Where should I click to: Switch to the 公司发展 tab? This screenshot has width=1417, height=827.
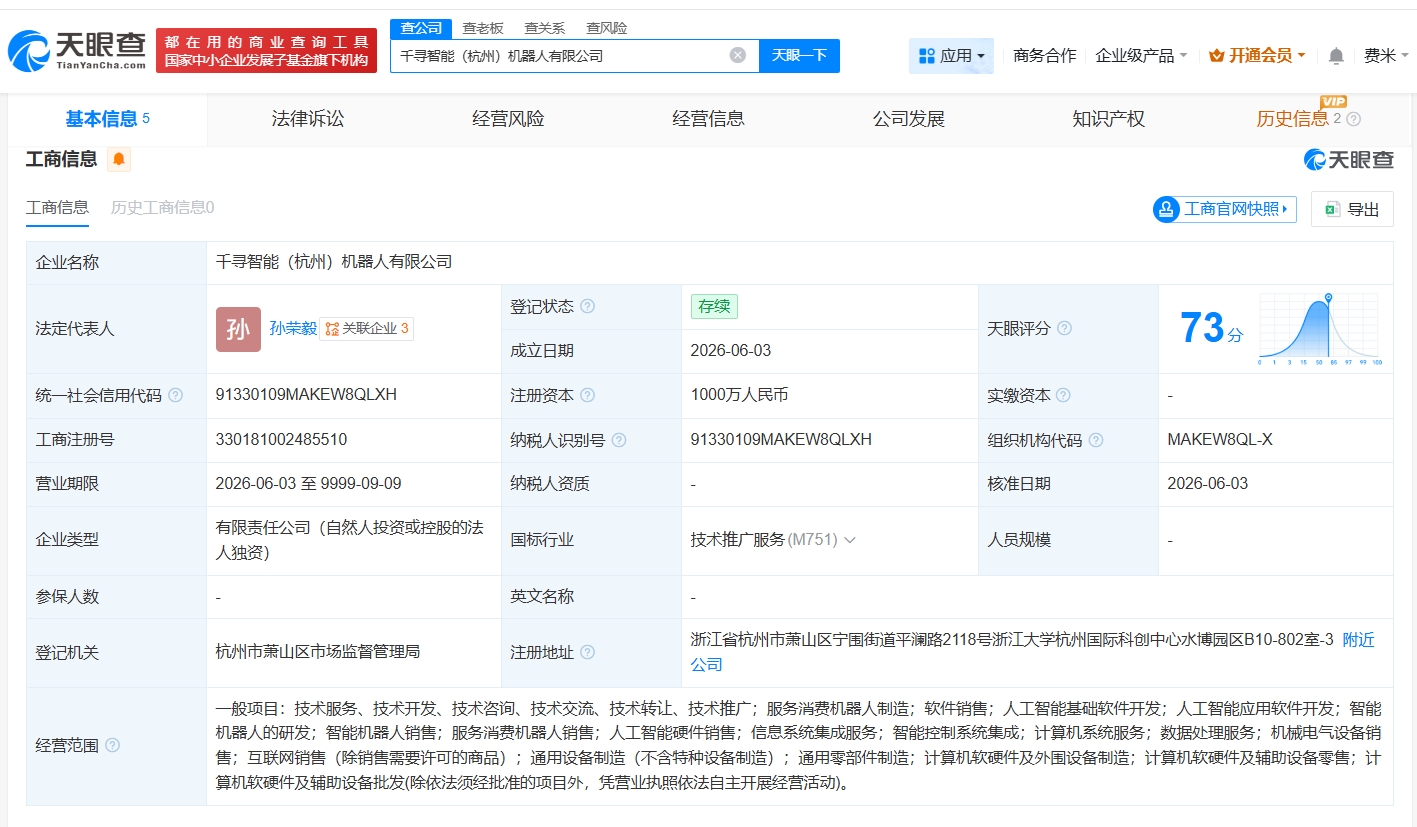coord(908,119)
